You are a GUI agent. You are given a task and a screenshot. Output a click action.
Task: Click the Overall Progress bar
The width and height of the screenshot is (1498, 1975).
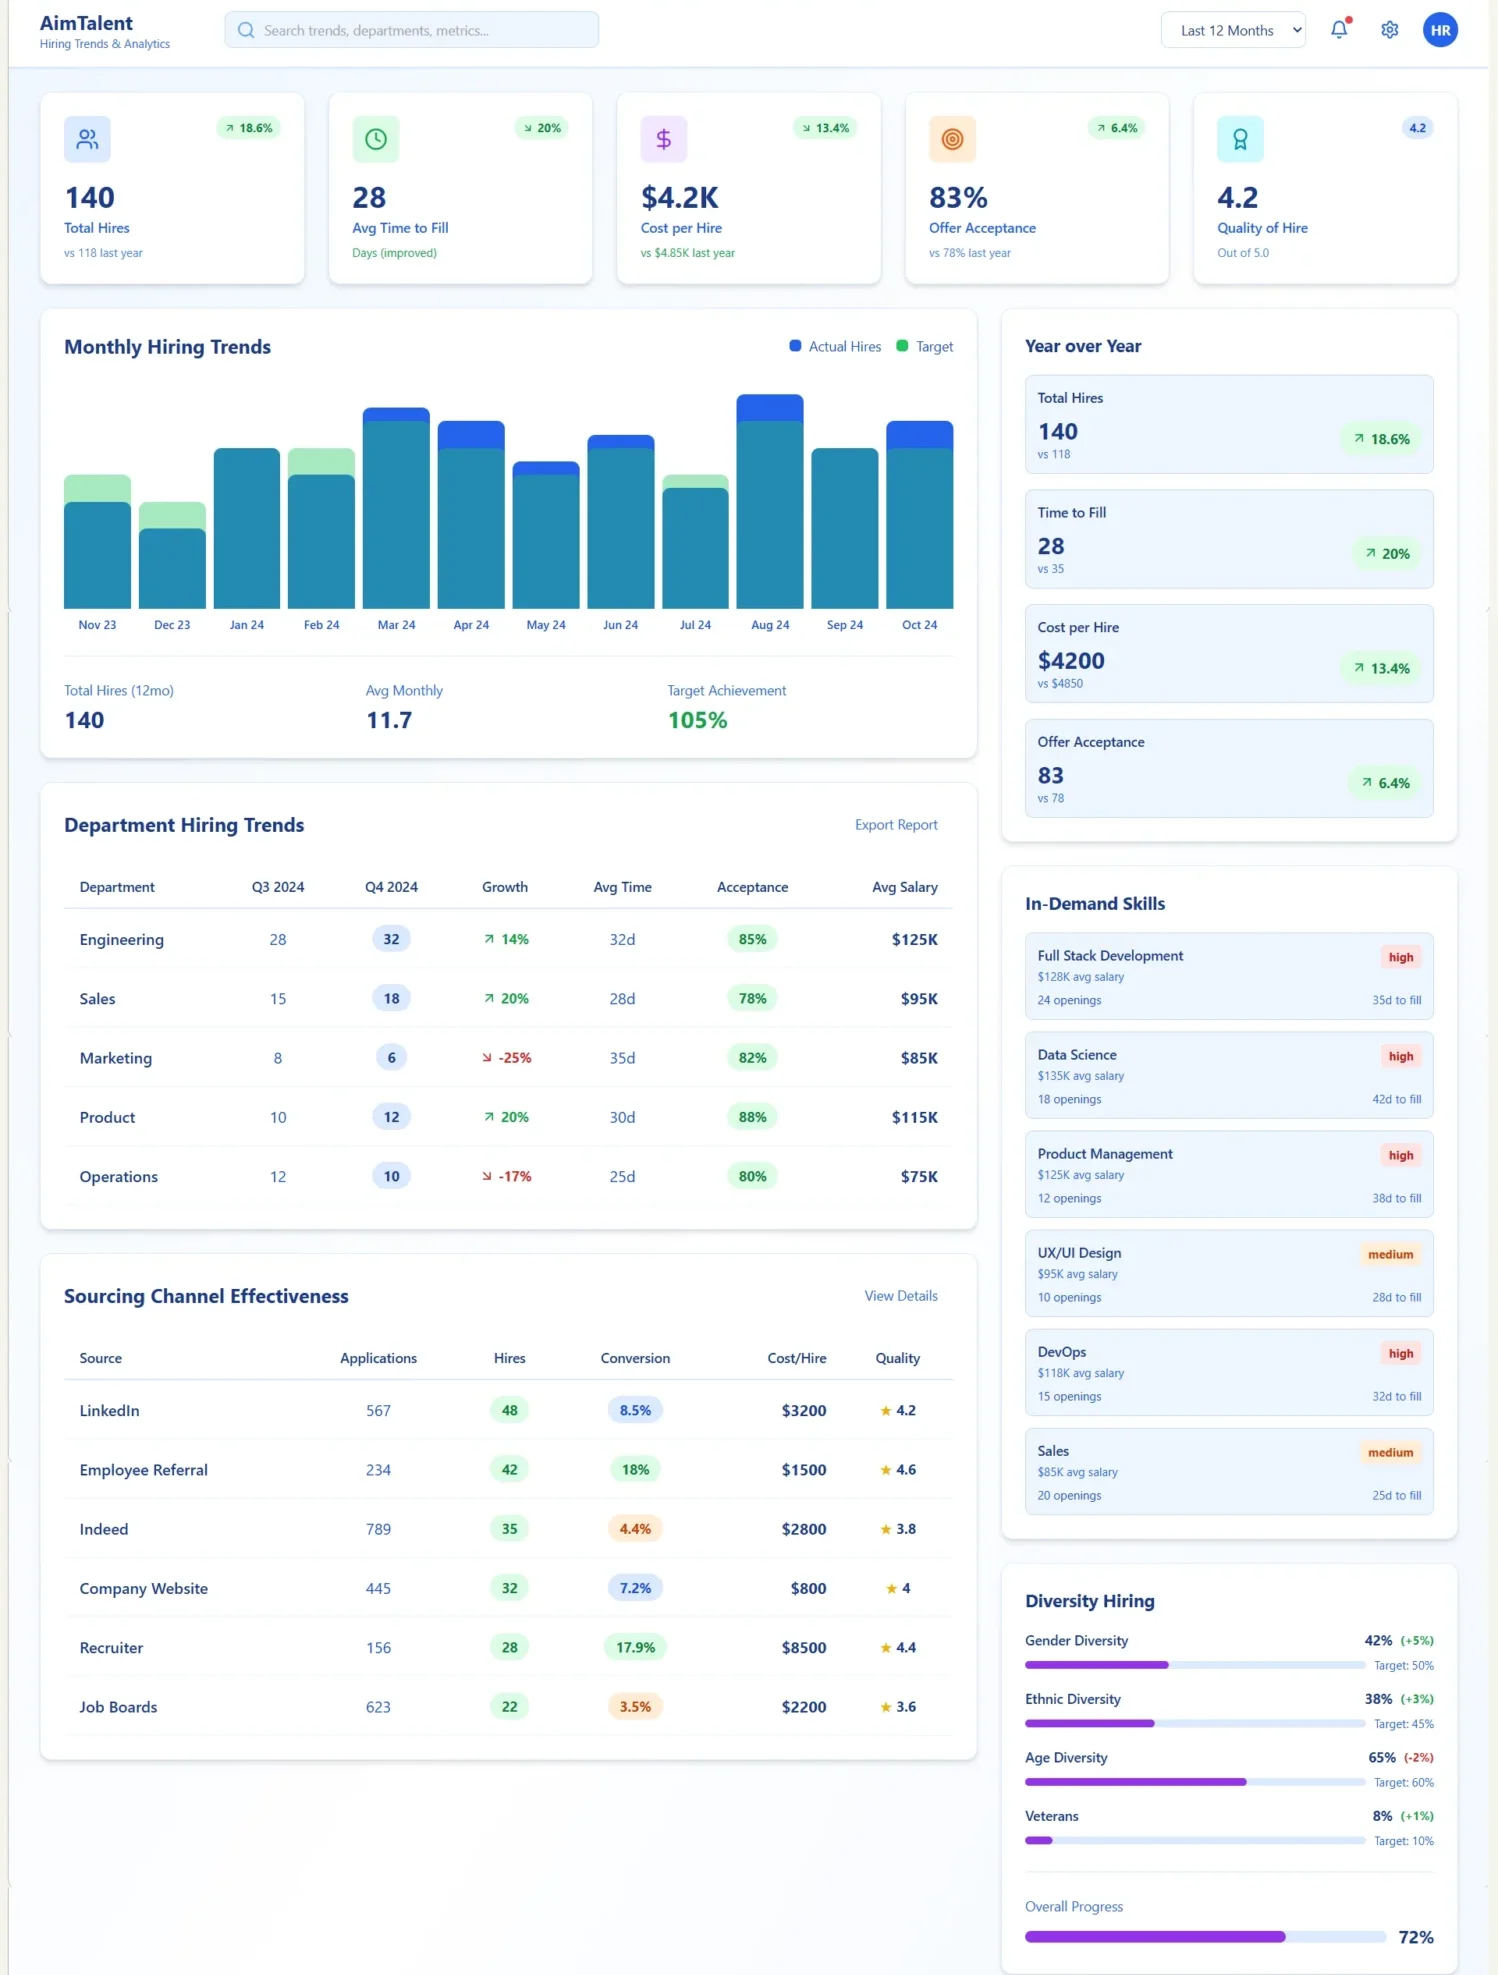[1205, 1937]
